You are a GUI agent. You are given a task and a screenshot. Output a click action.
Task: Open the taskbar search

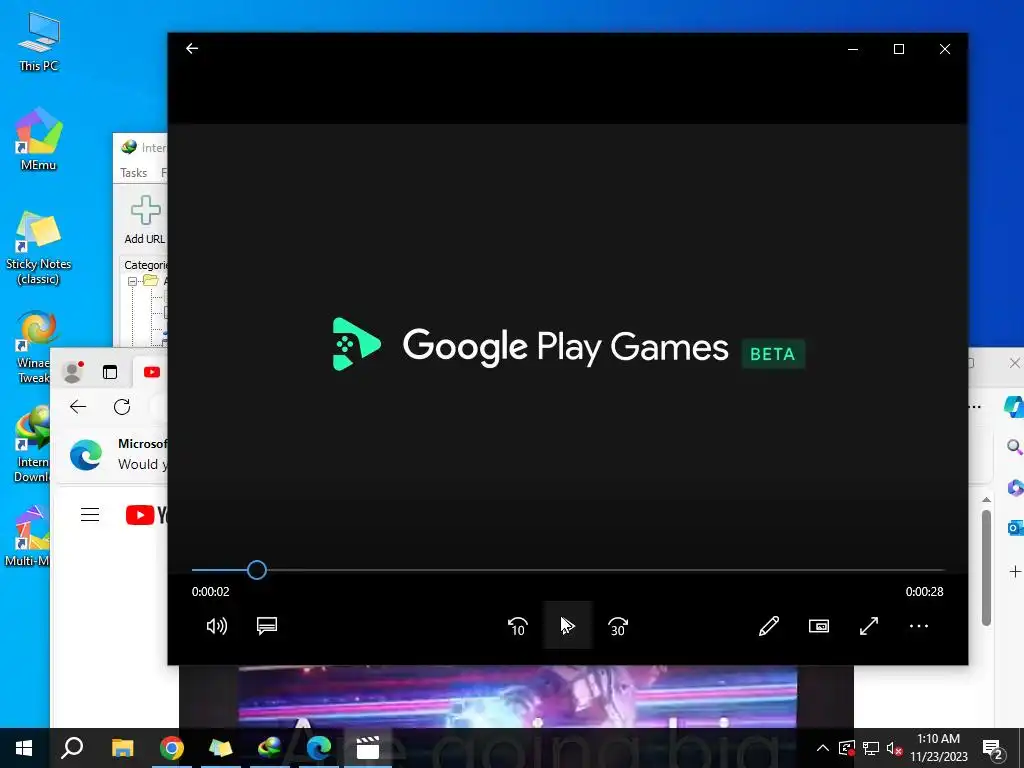(x=72, y=748)
